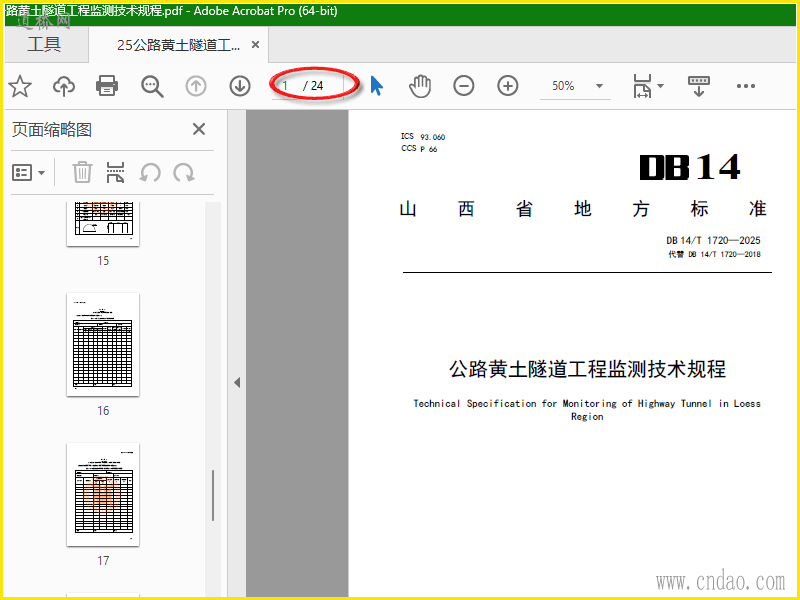800x600 pixels.
Task: Click the ICS 93.060 text
Action: [423, 136]
